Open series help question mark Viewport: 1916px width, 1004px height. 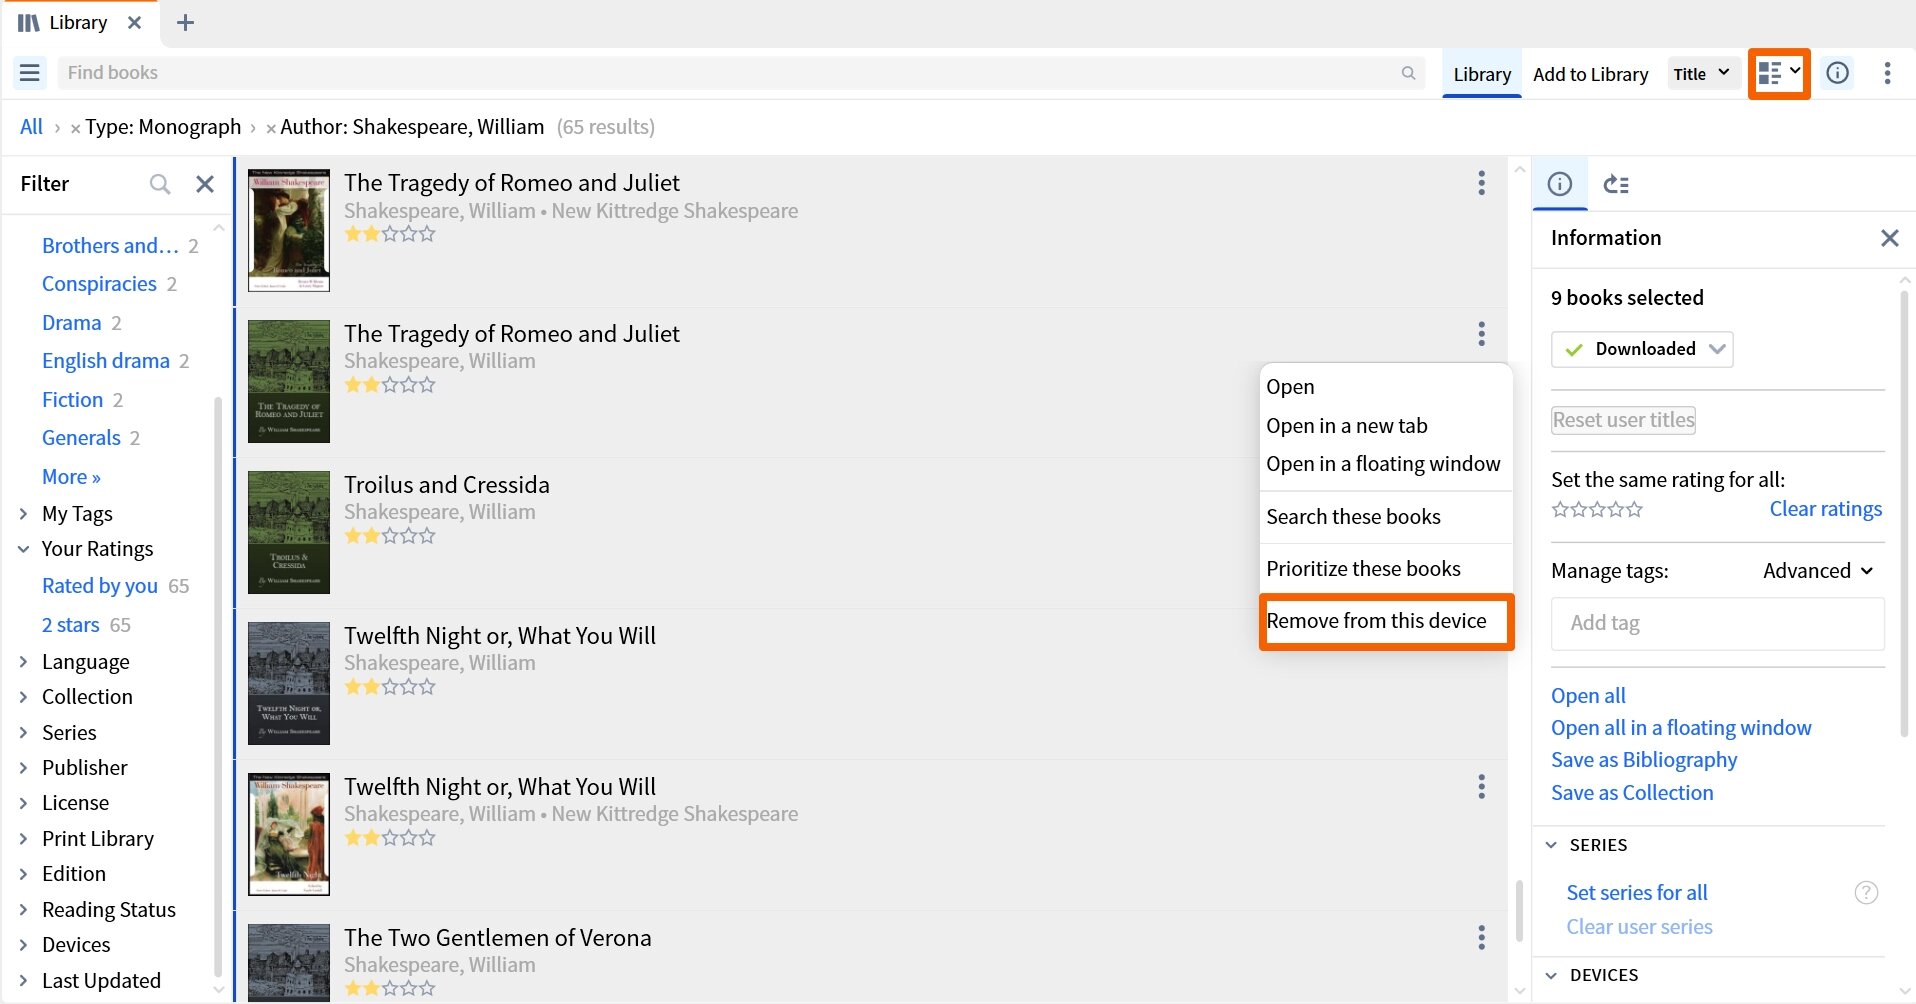coord(1866,893)
